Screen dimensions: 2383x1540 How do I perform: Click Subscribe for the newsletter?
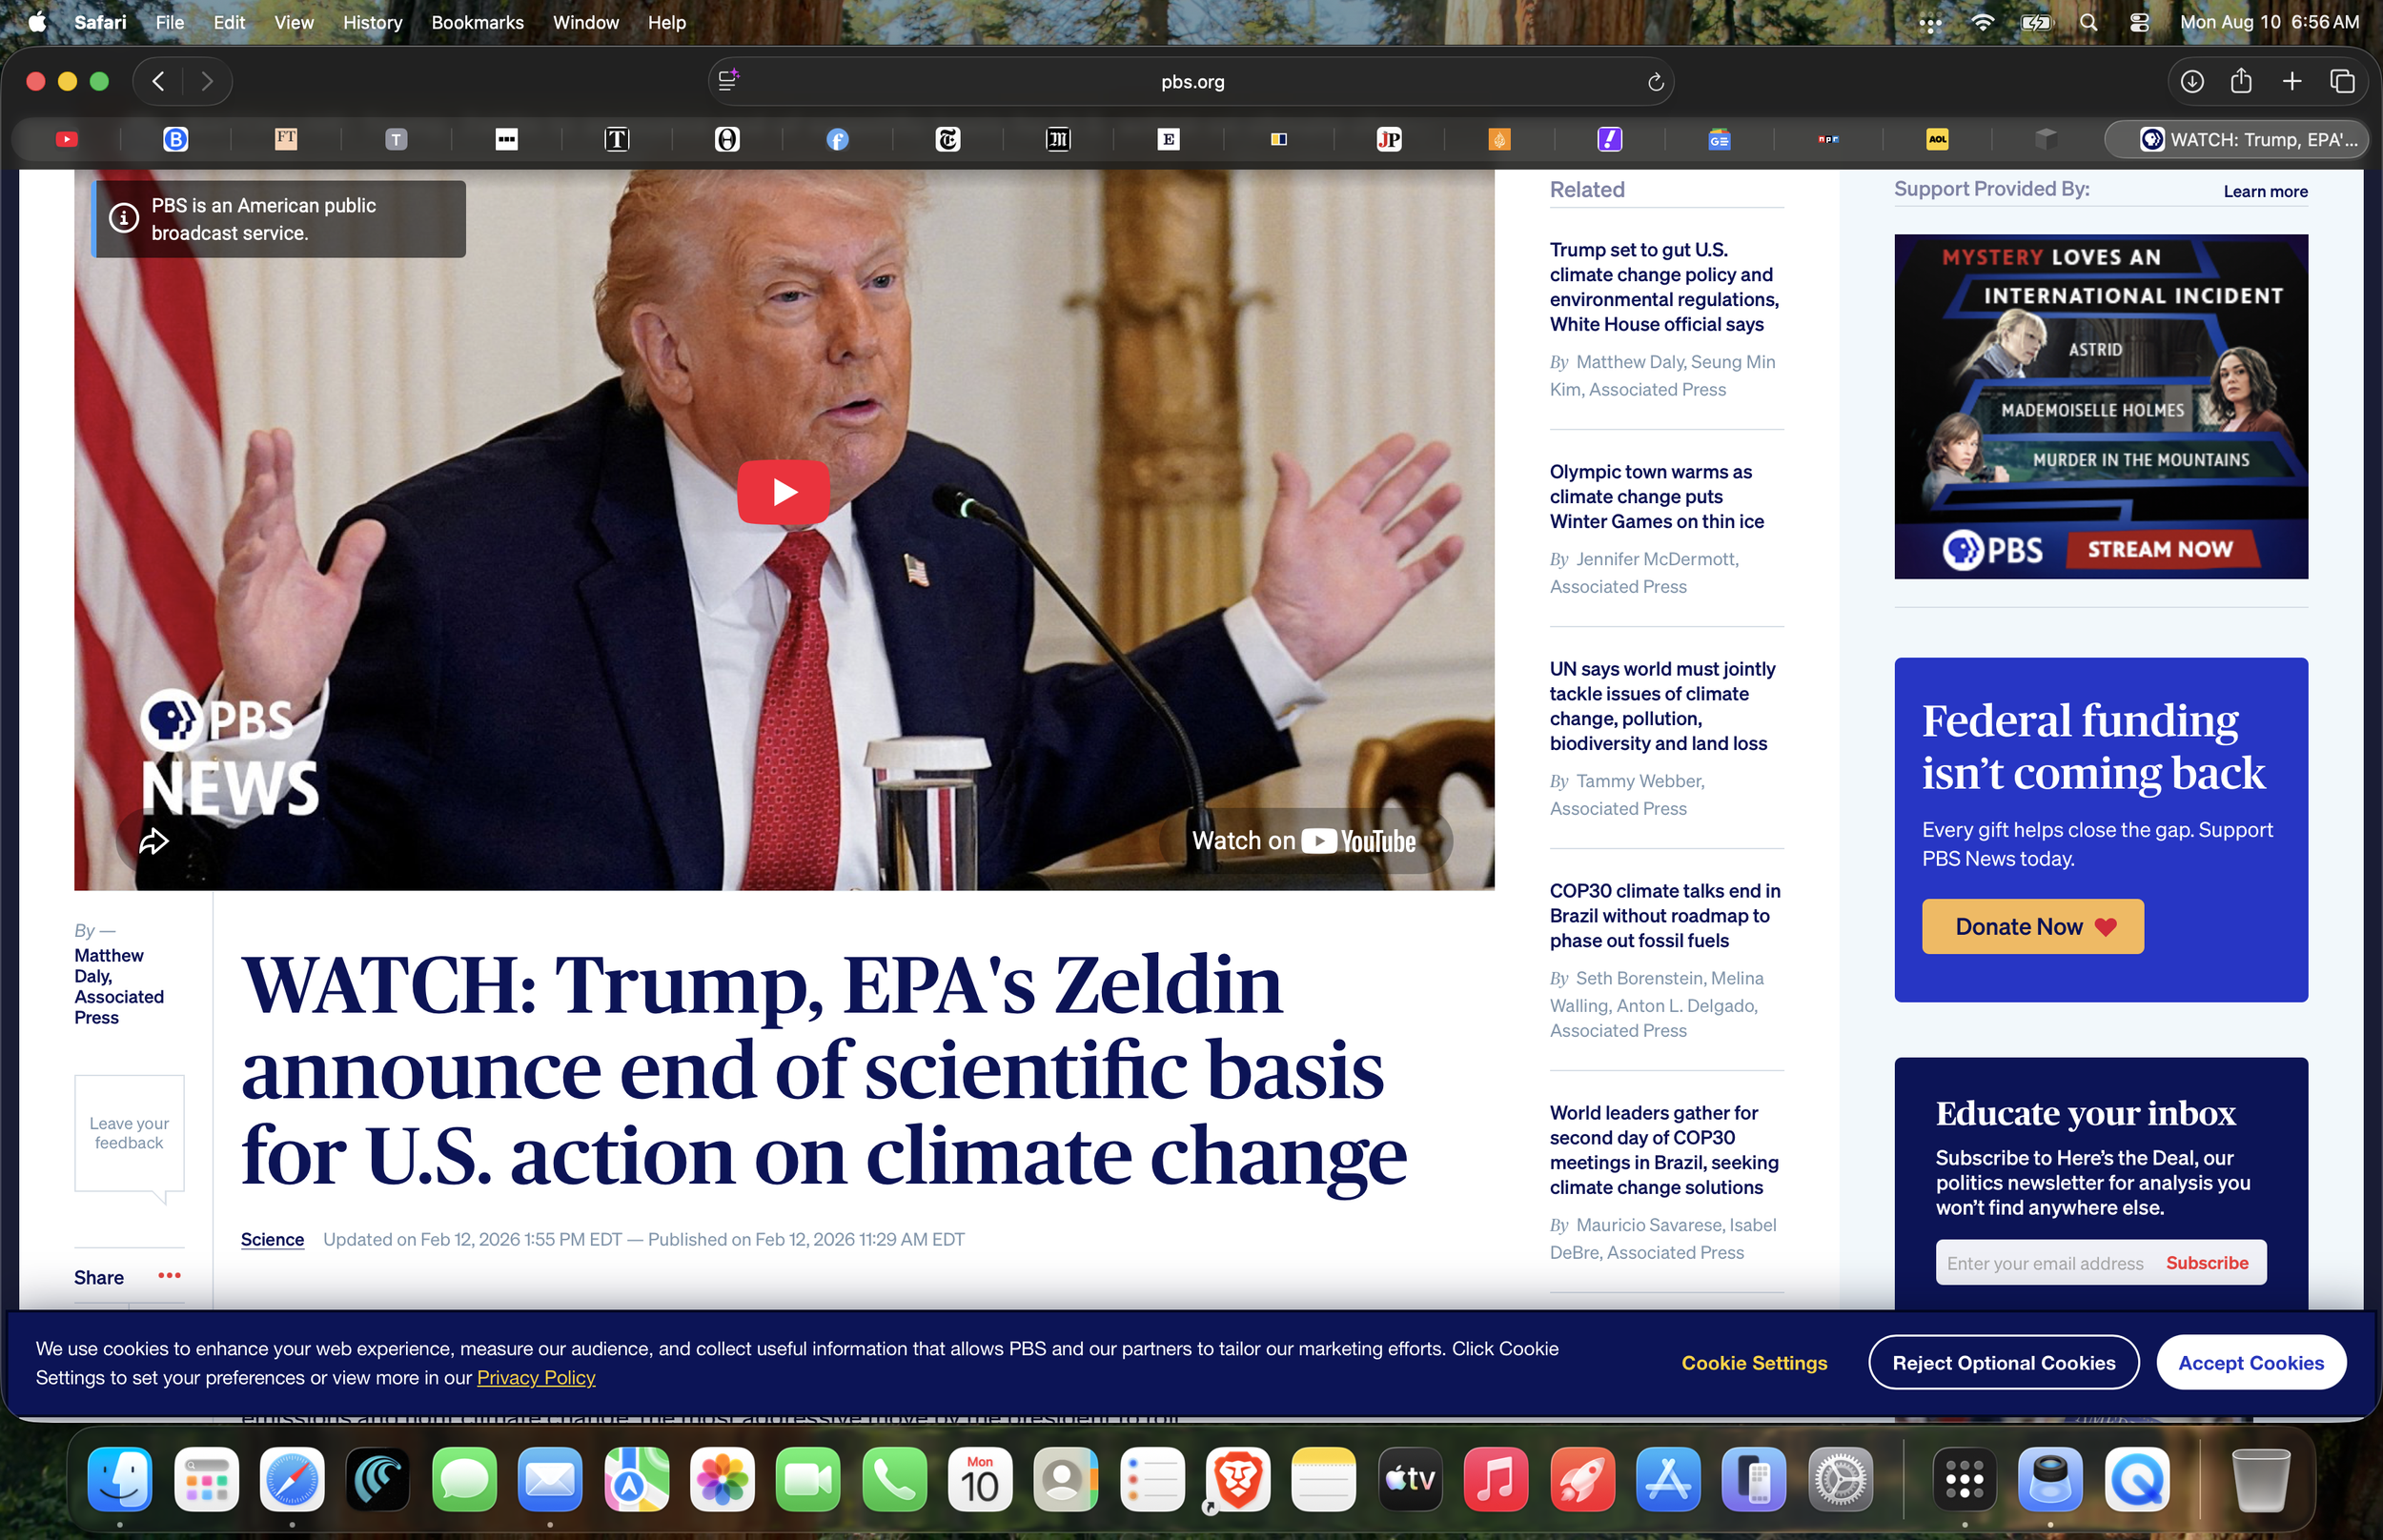click(x=2207, y=1263)
